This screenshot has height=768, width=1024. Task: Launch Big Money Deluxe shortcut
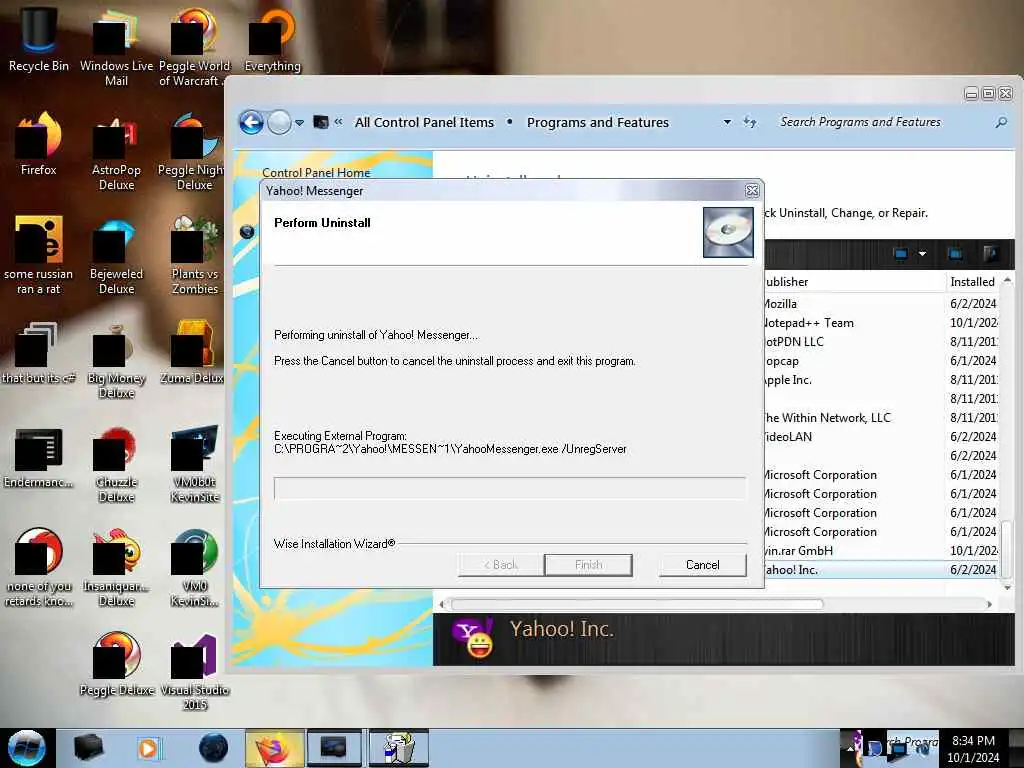116,360
